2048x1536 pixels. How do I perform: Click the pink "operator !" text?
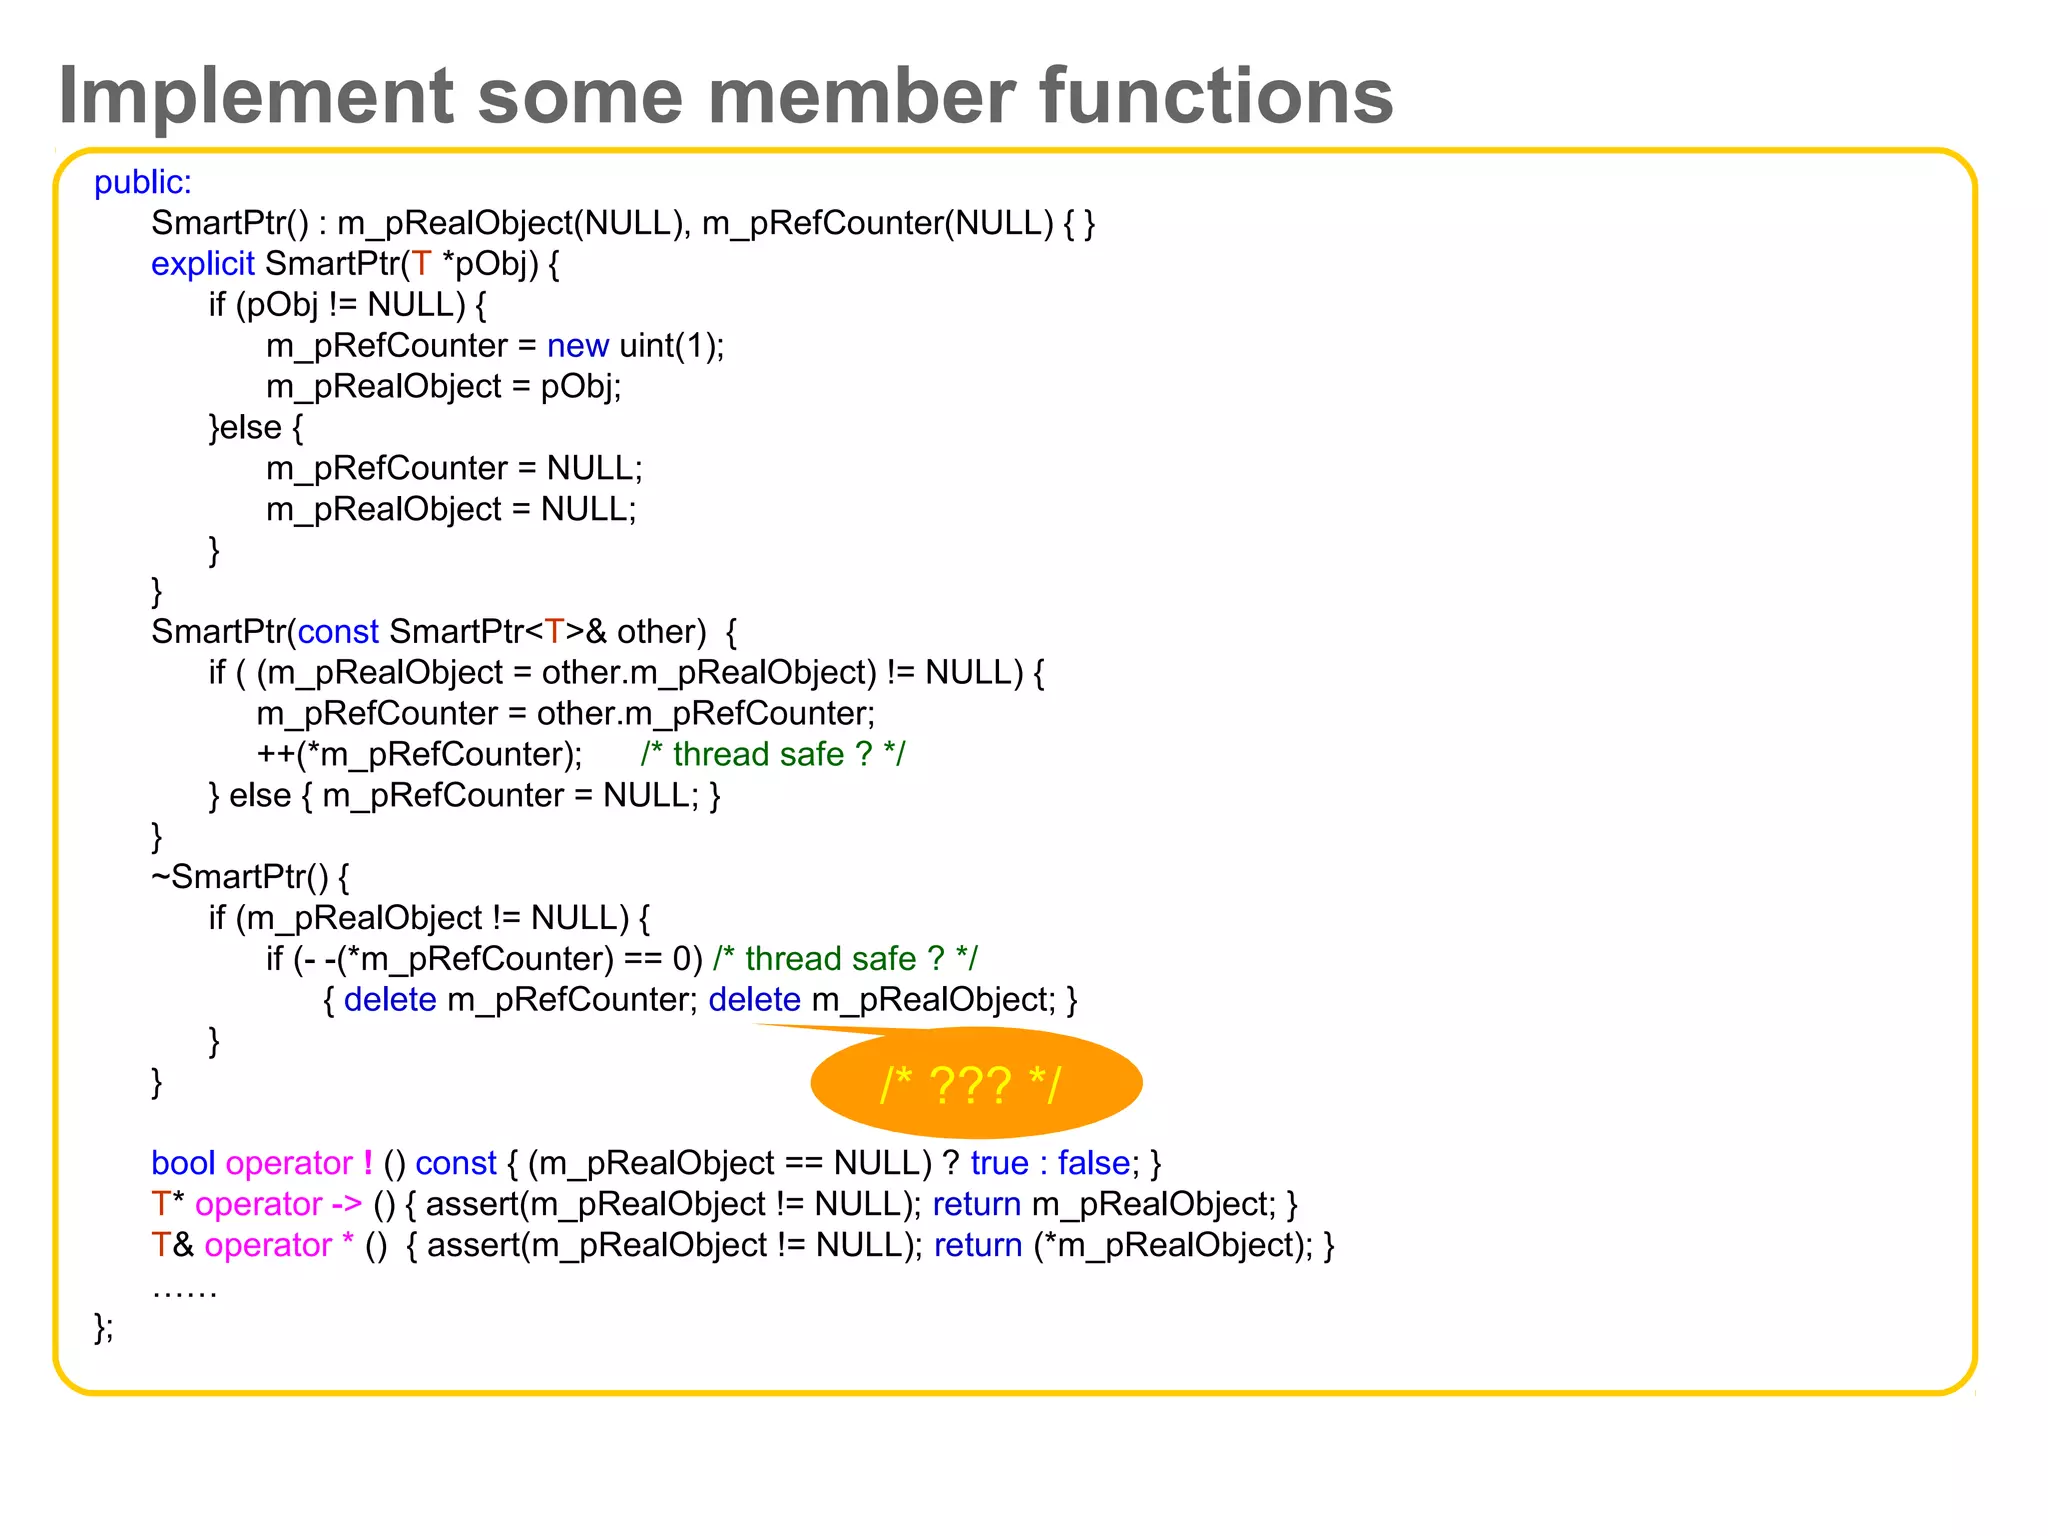click(x=299, y=1163)
